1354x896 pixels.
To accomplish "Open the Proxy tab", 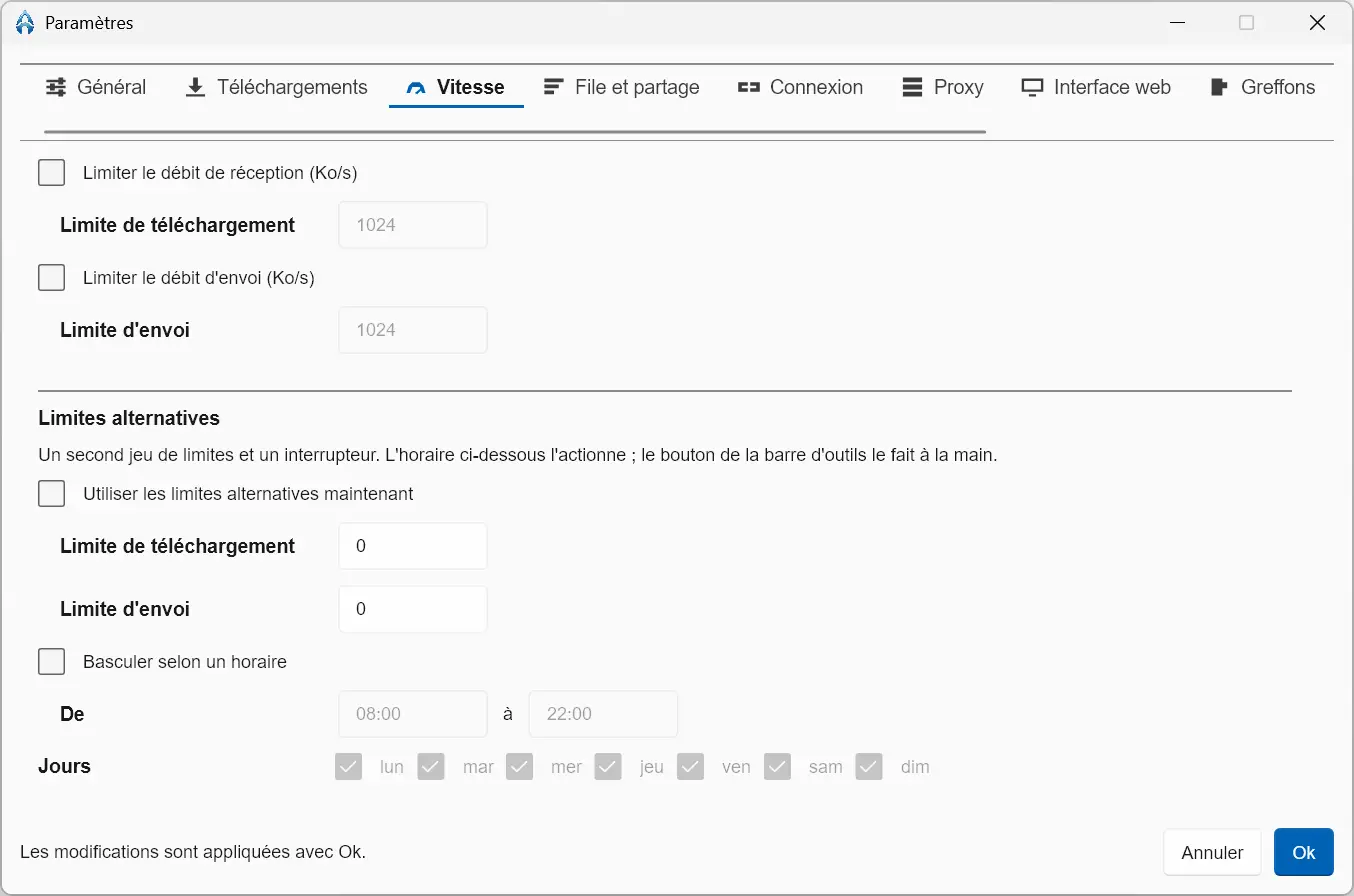I will (x=943, y=87).
